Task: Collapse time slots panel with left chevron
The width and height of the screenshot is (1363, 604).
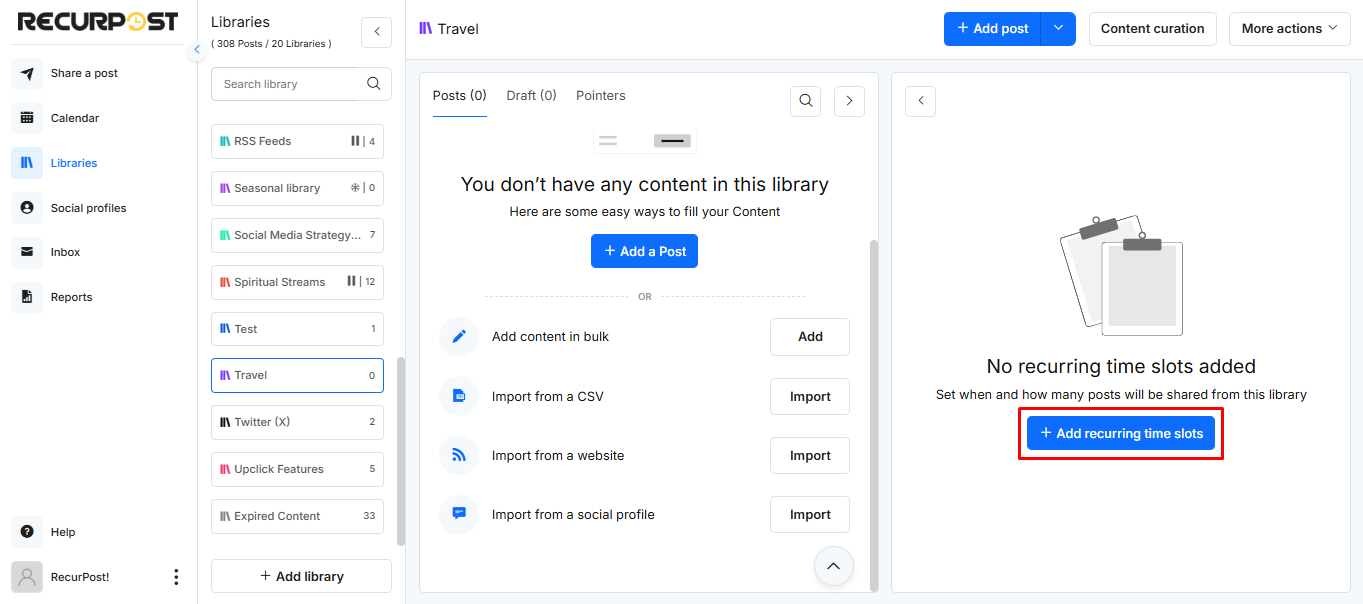Action: 920,101
